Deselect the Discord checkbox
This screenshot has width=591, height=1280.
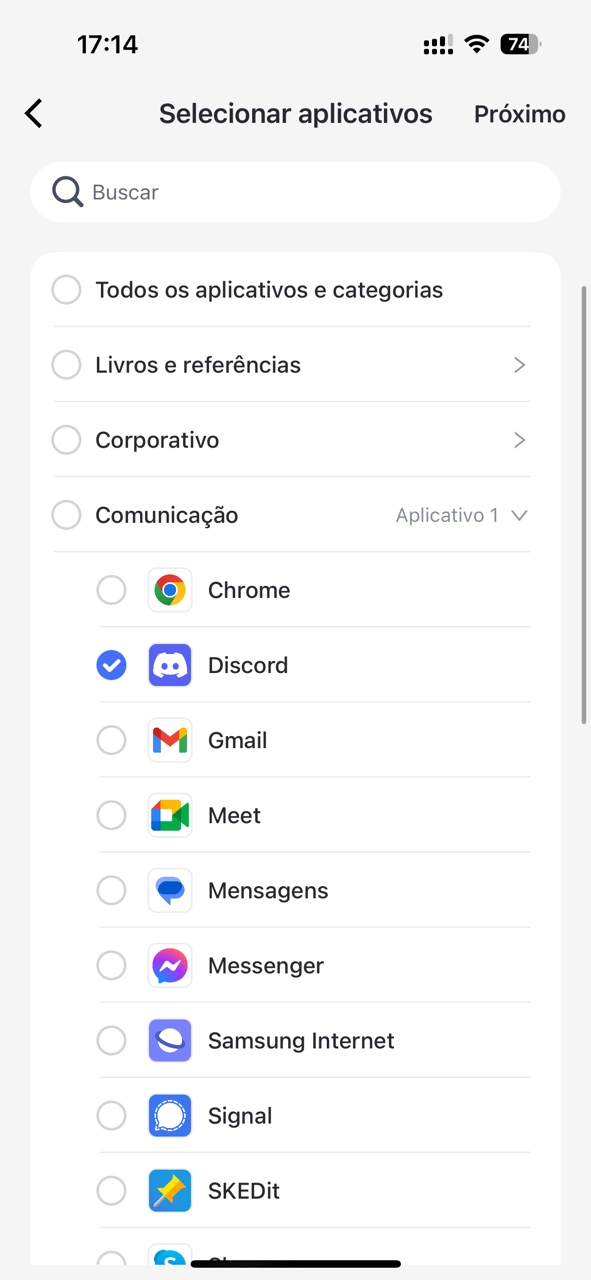coord(111,665)
